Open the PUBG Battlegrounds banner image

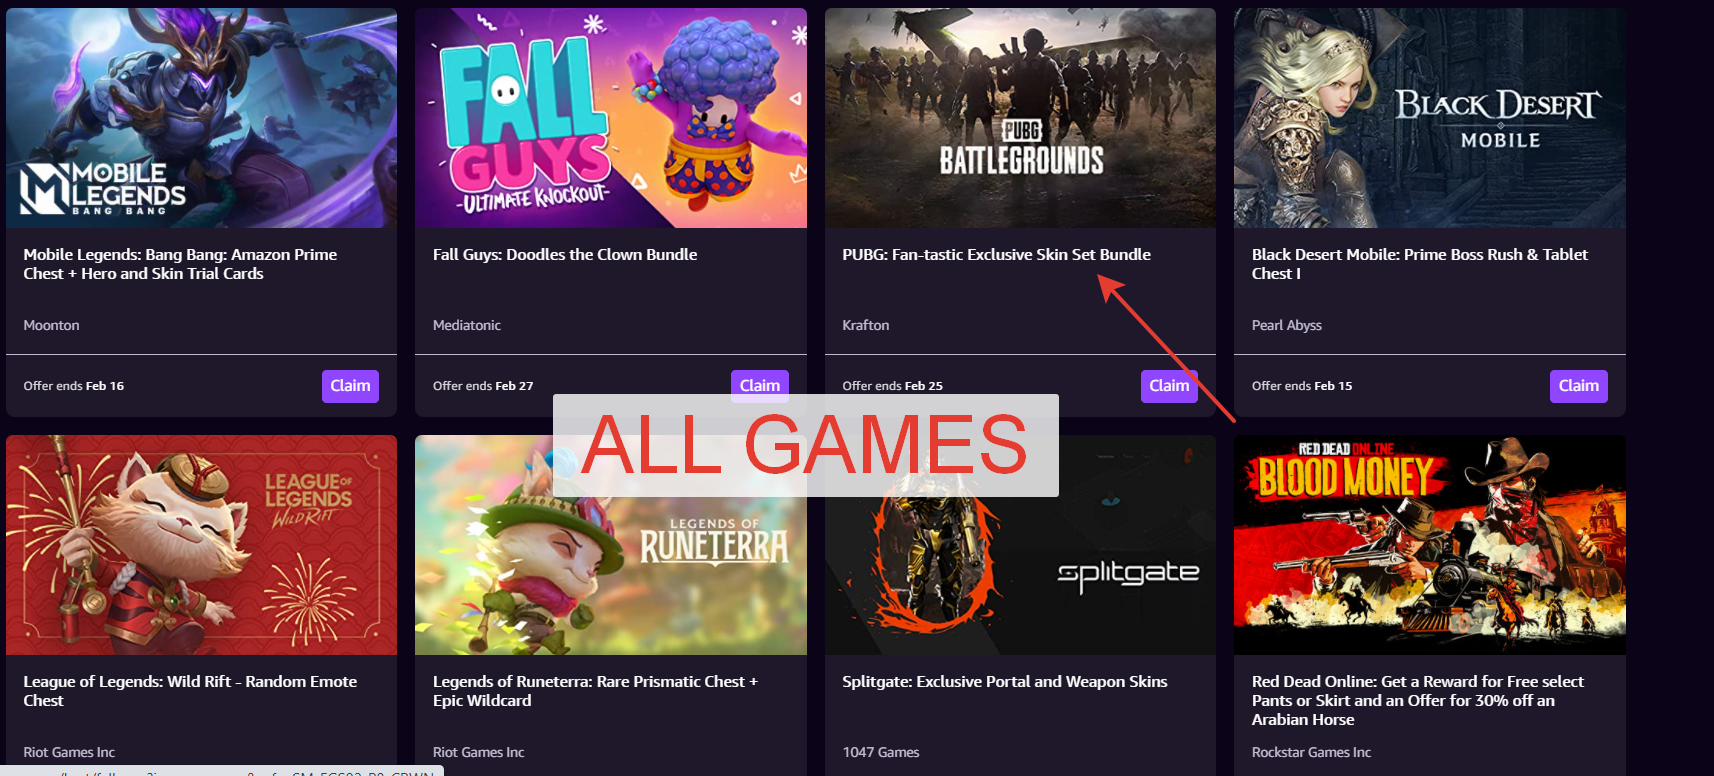click(1020, 118)
